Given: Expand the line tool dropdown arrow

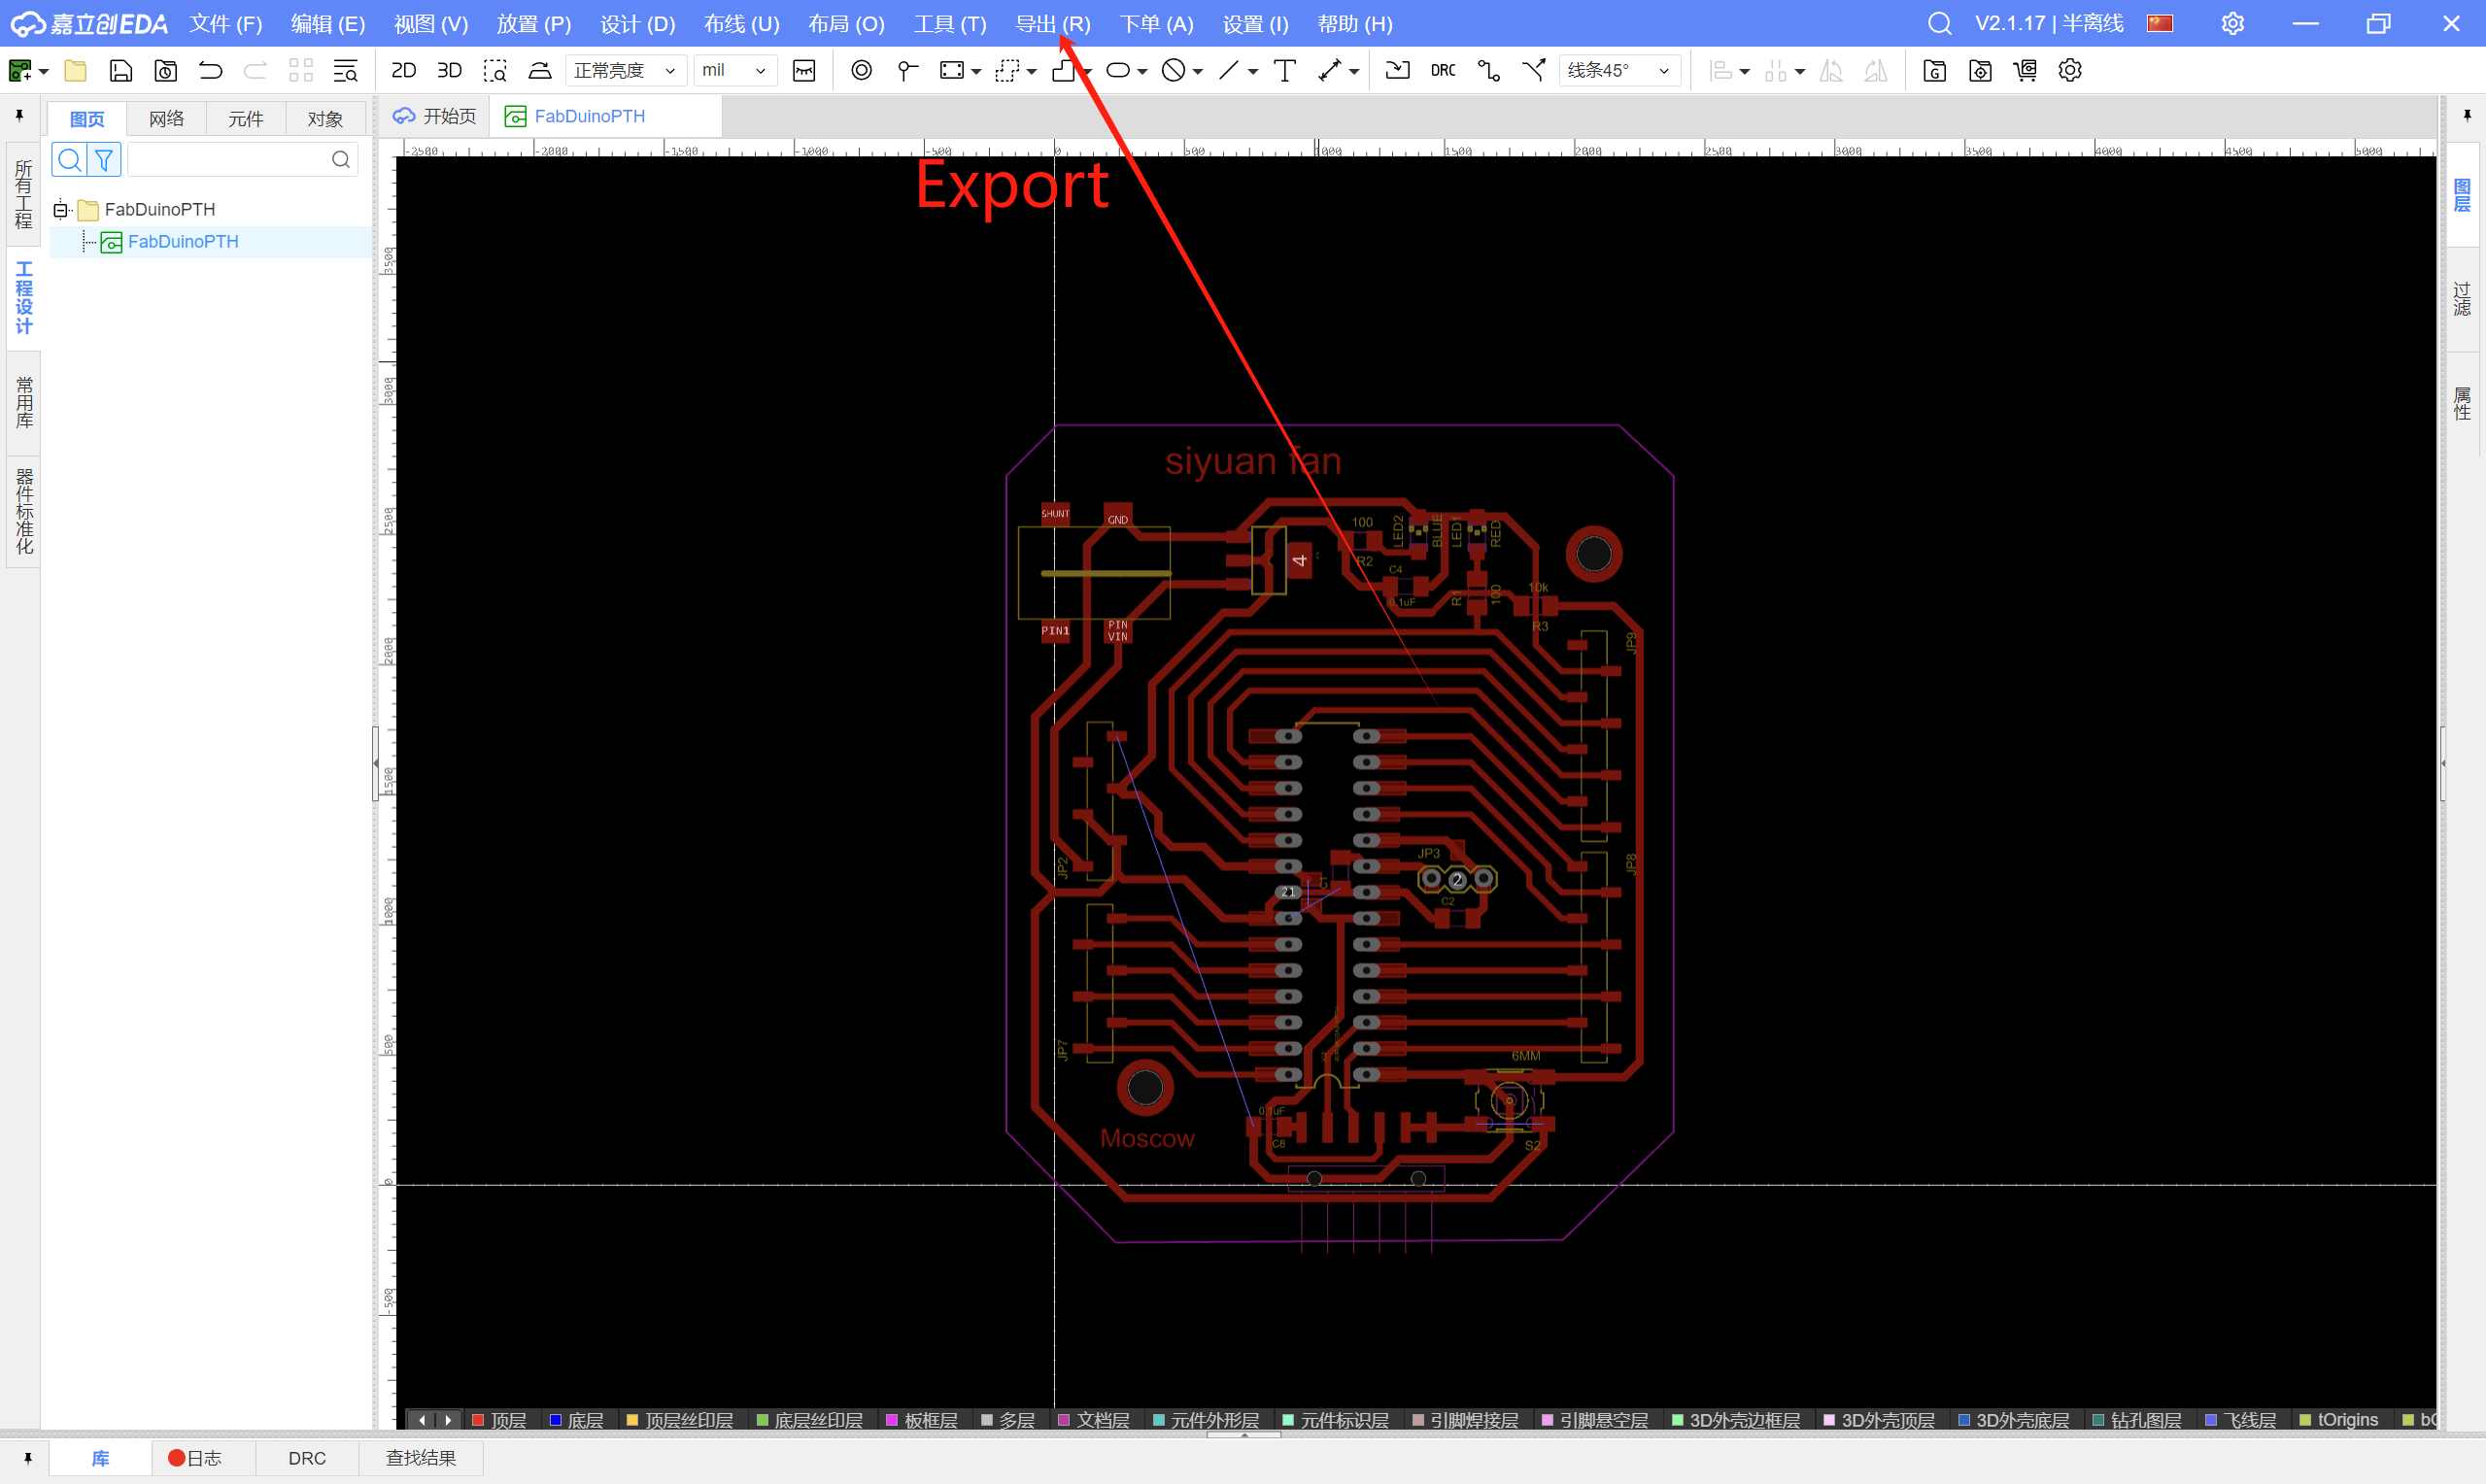Looking at the screenshot, I should coord(1252,72).
